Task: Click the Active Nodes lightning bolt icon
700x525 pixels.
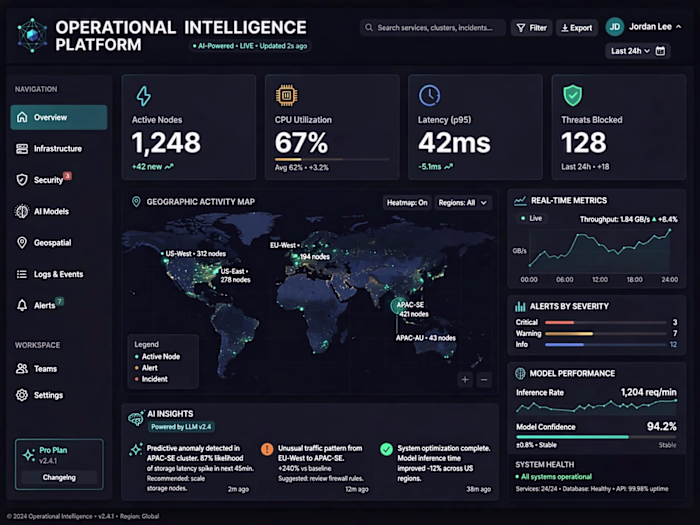Action: tap(144, 96)
